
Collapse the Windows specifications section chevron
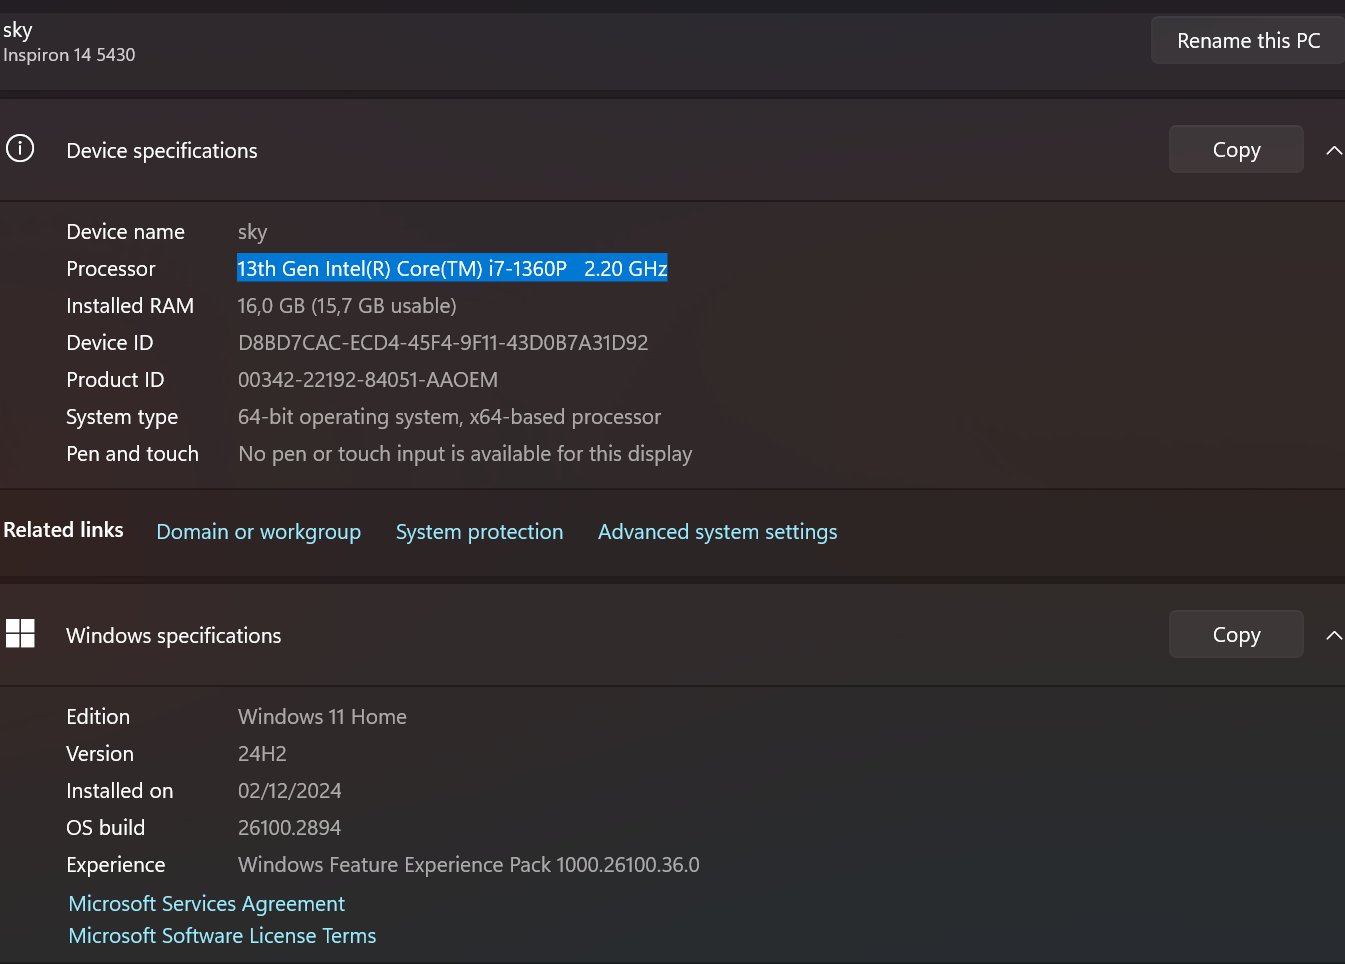pos(1333,636)
